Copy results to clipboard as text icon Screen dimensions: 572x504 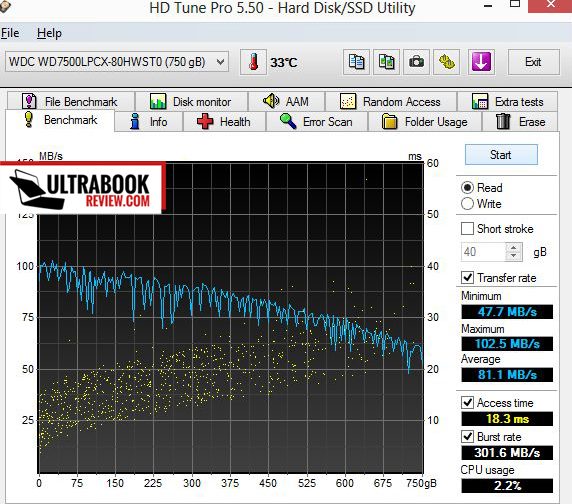tap(356, 62)
